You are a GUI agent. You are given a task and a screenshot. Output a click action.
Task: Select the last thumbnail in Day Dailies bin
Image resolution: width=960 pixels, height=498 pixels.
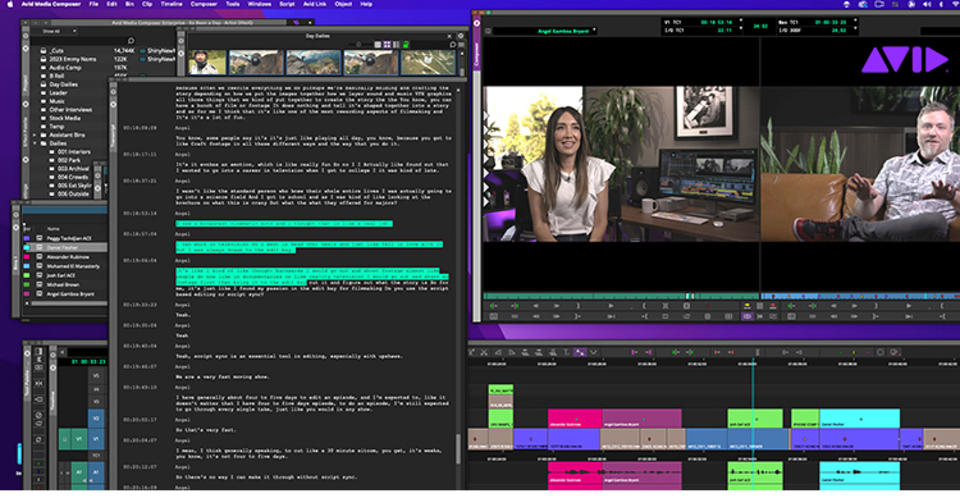[428, 62]
